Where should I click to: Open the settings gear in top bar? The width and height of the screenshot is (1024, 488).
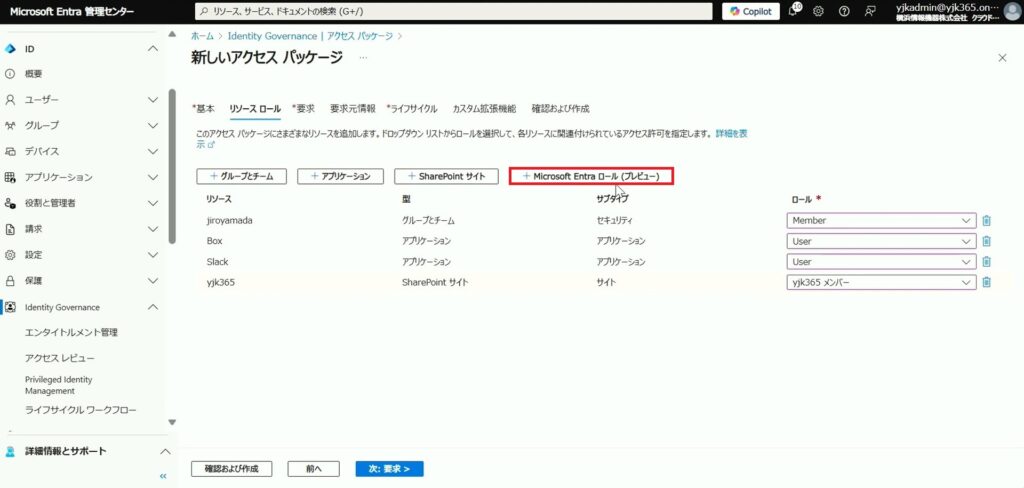(x=818, y=11)
